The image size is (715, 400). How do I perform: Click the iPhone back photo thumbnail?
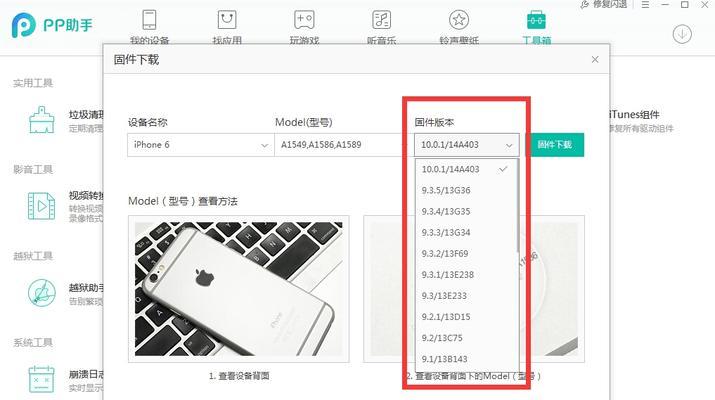click(238, 289)
